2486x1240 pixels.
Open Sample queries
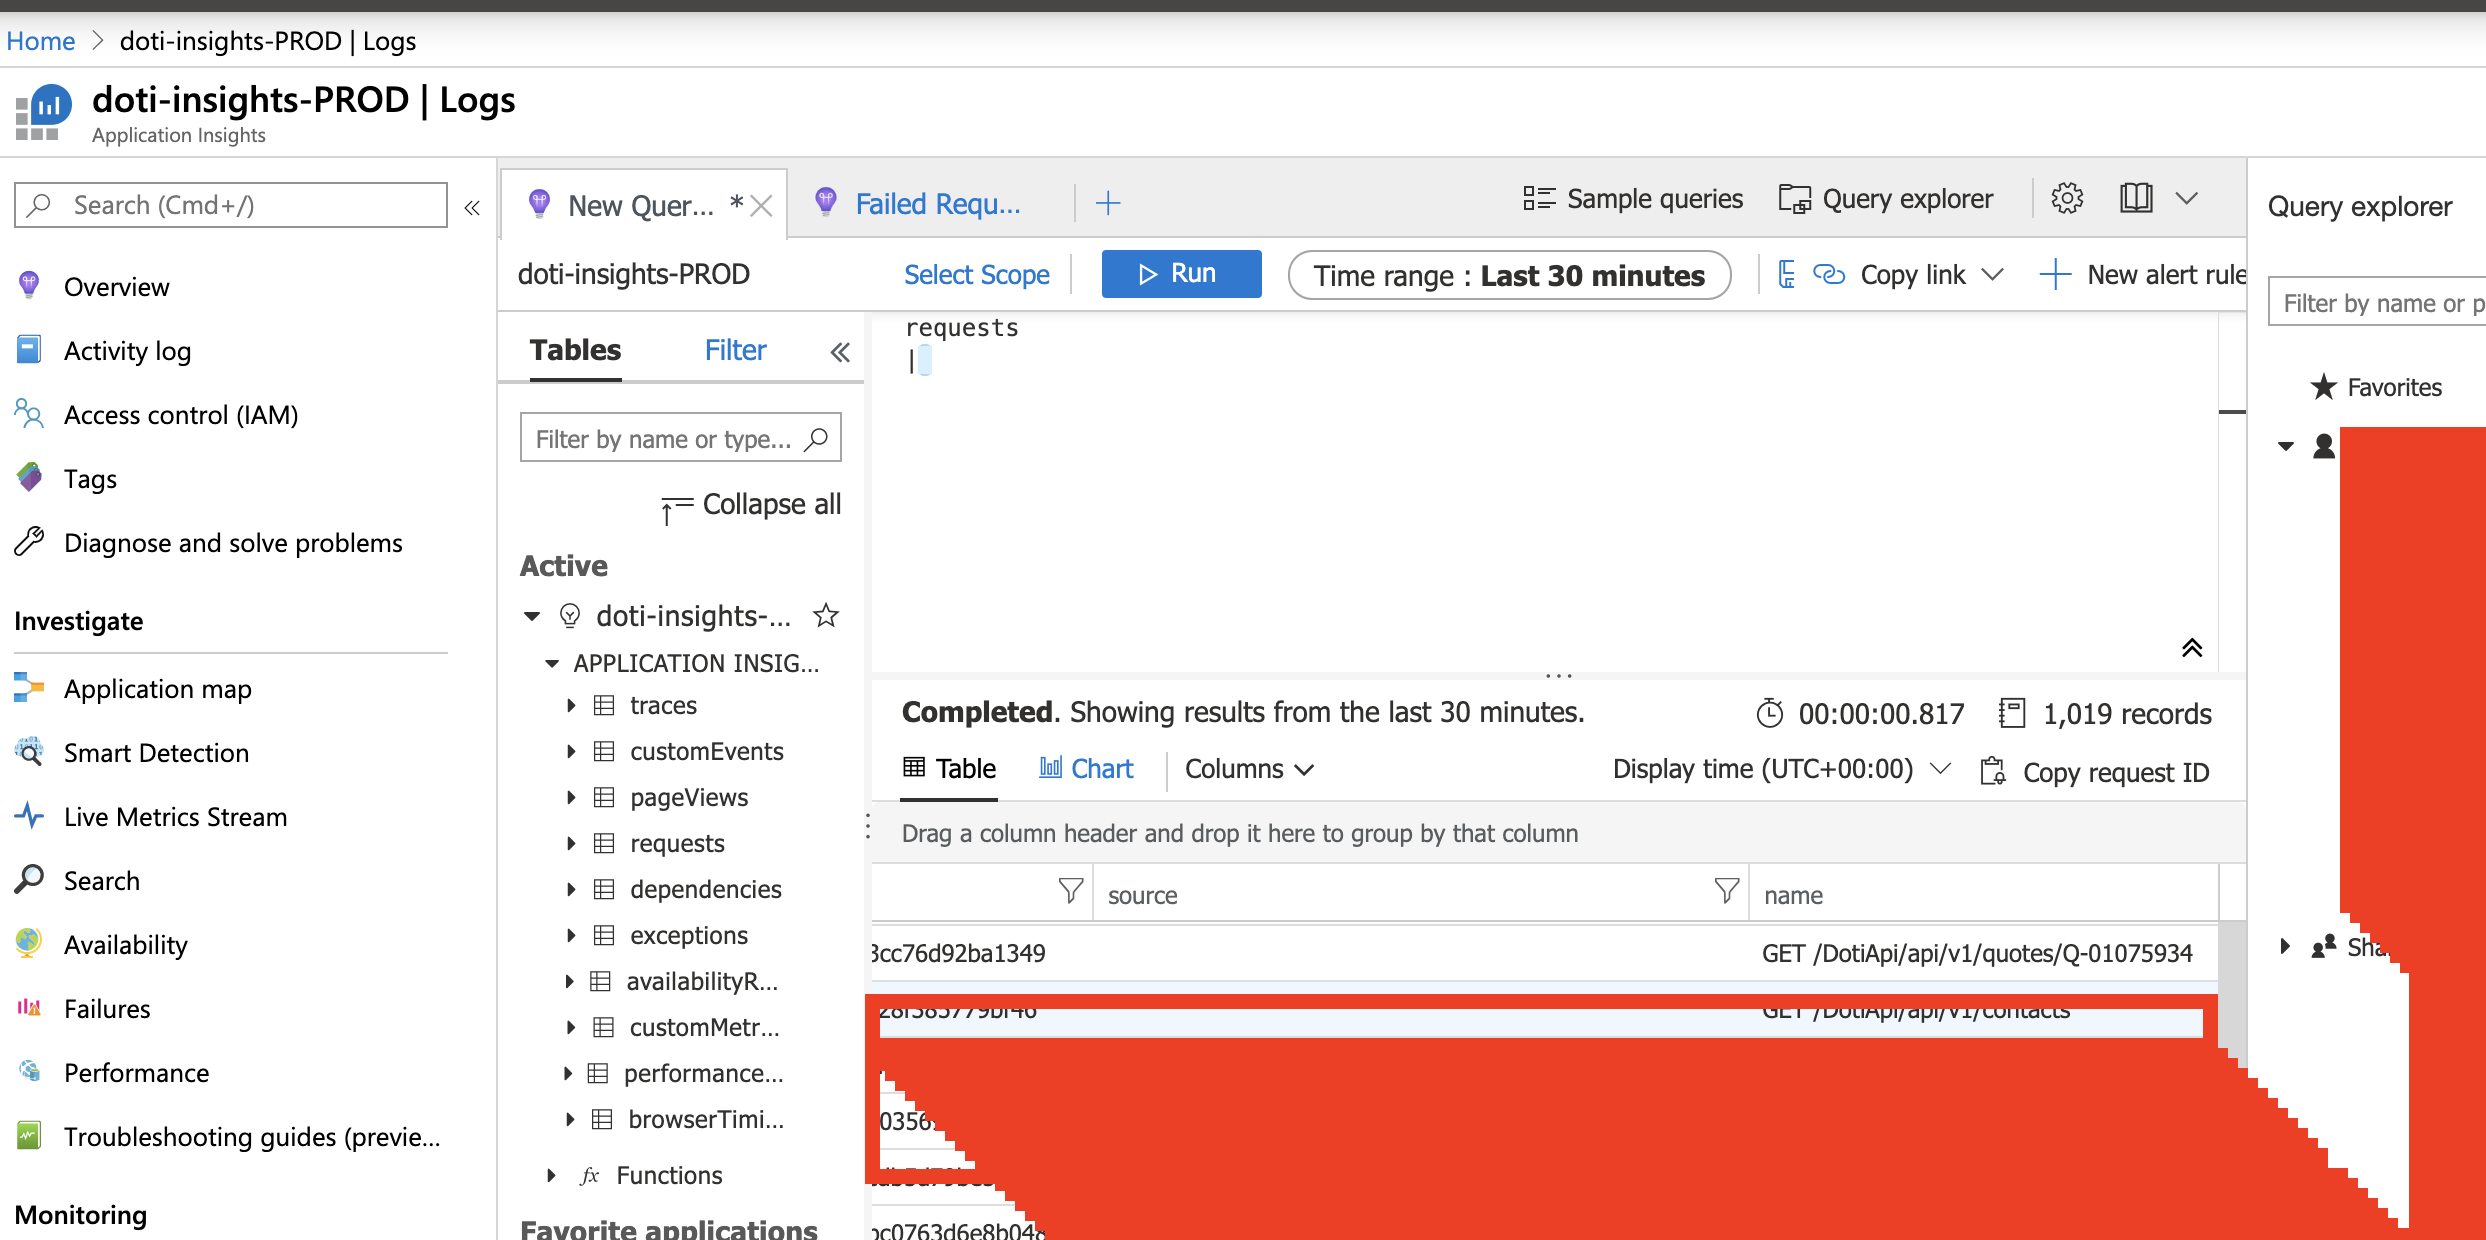tap(1634, 198)
